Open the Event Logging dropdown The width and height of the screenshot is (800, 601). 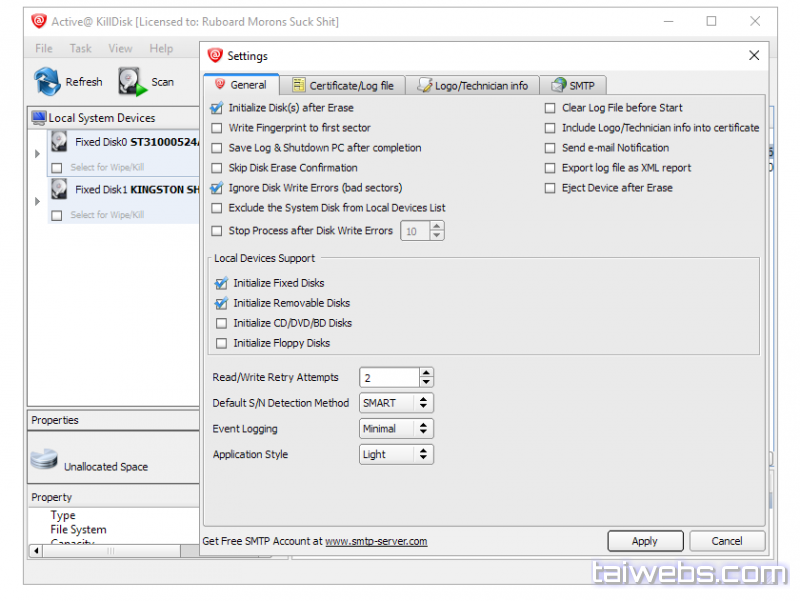[x=396, y=429]
